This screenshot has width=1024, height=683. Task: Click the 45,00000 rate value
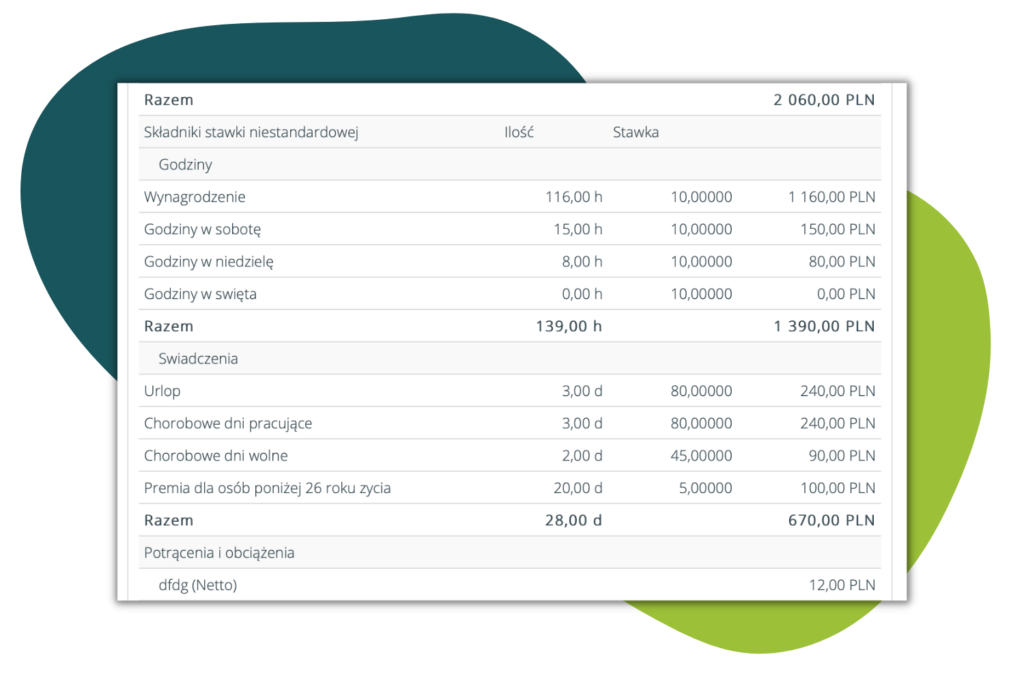(x=701, y=456)
